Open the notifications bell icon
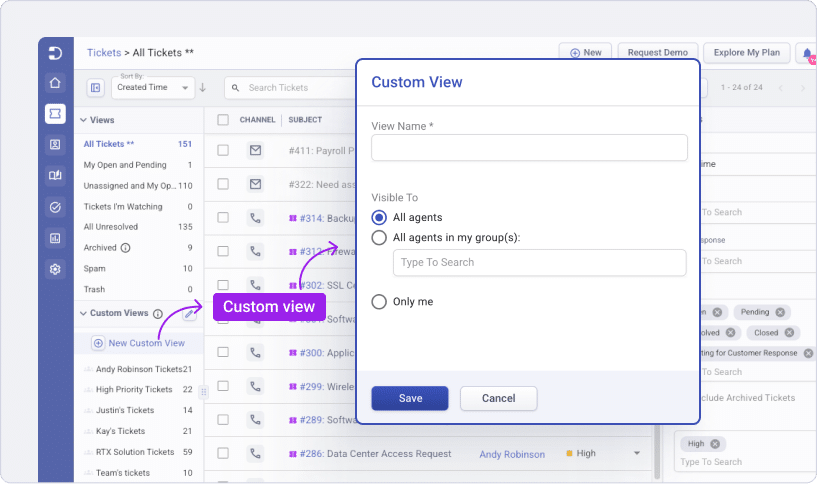Viewport: 817px width, 484px height. coord(807,53)
